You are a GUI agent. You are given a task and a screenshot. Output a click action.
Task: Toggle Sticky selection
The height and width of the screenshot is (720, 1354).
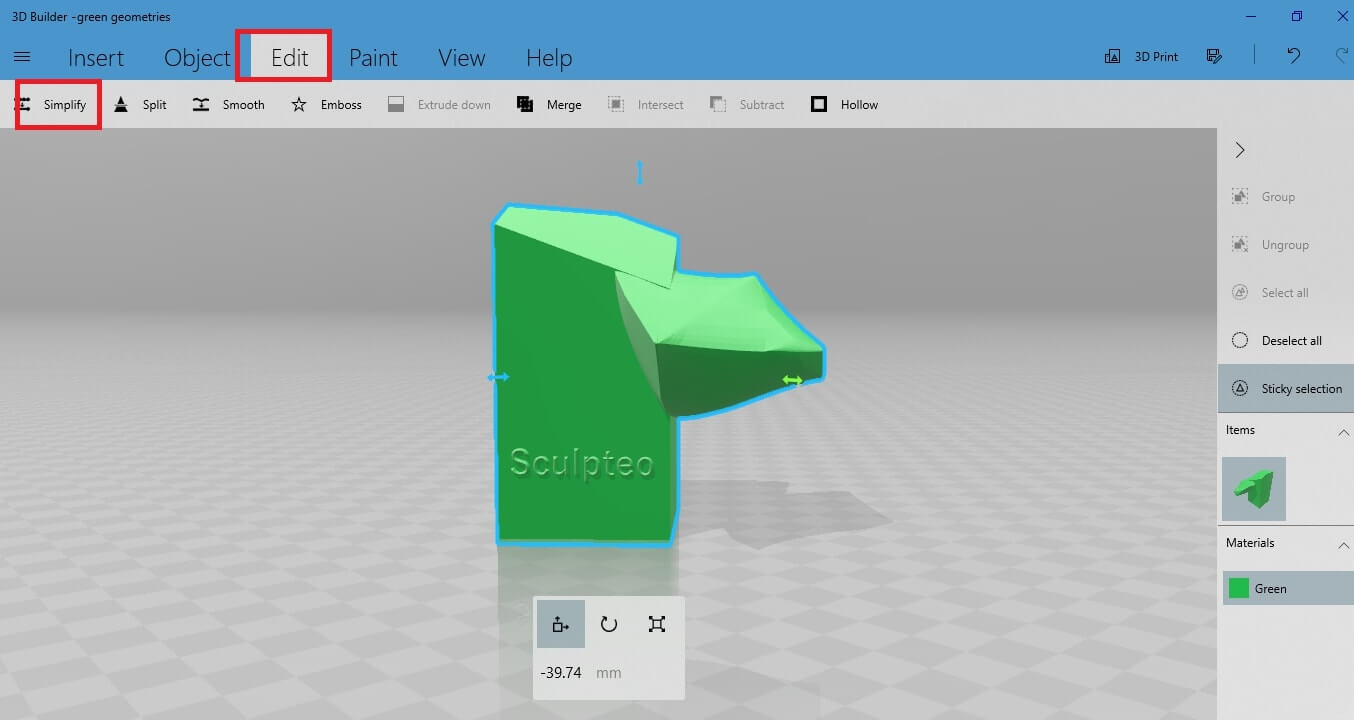[1285, 389]
